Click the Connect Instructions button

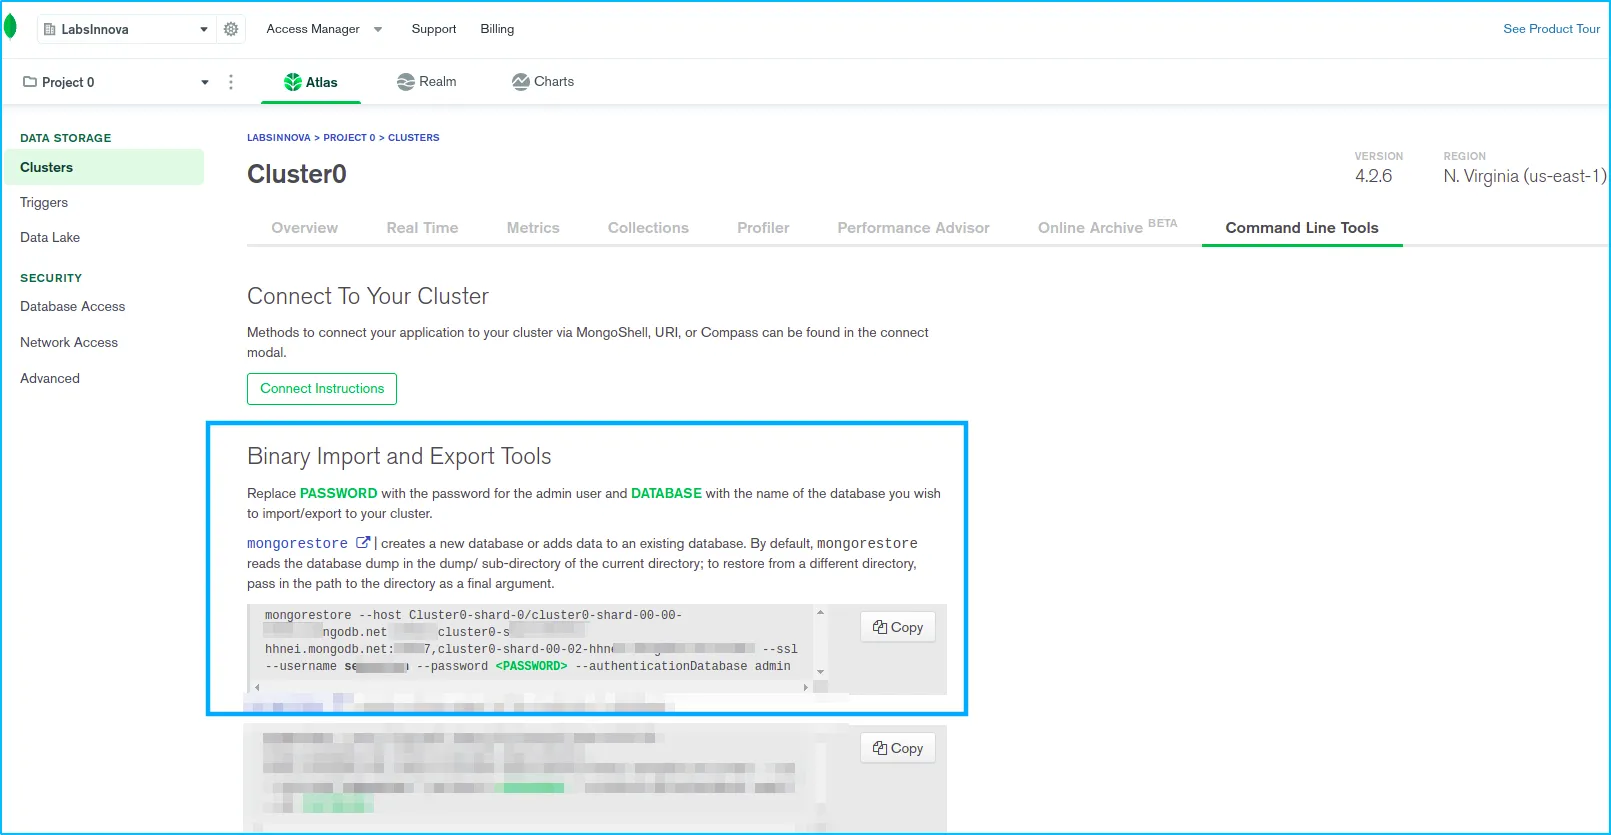322,389
